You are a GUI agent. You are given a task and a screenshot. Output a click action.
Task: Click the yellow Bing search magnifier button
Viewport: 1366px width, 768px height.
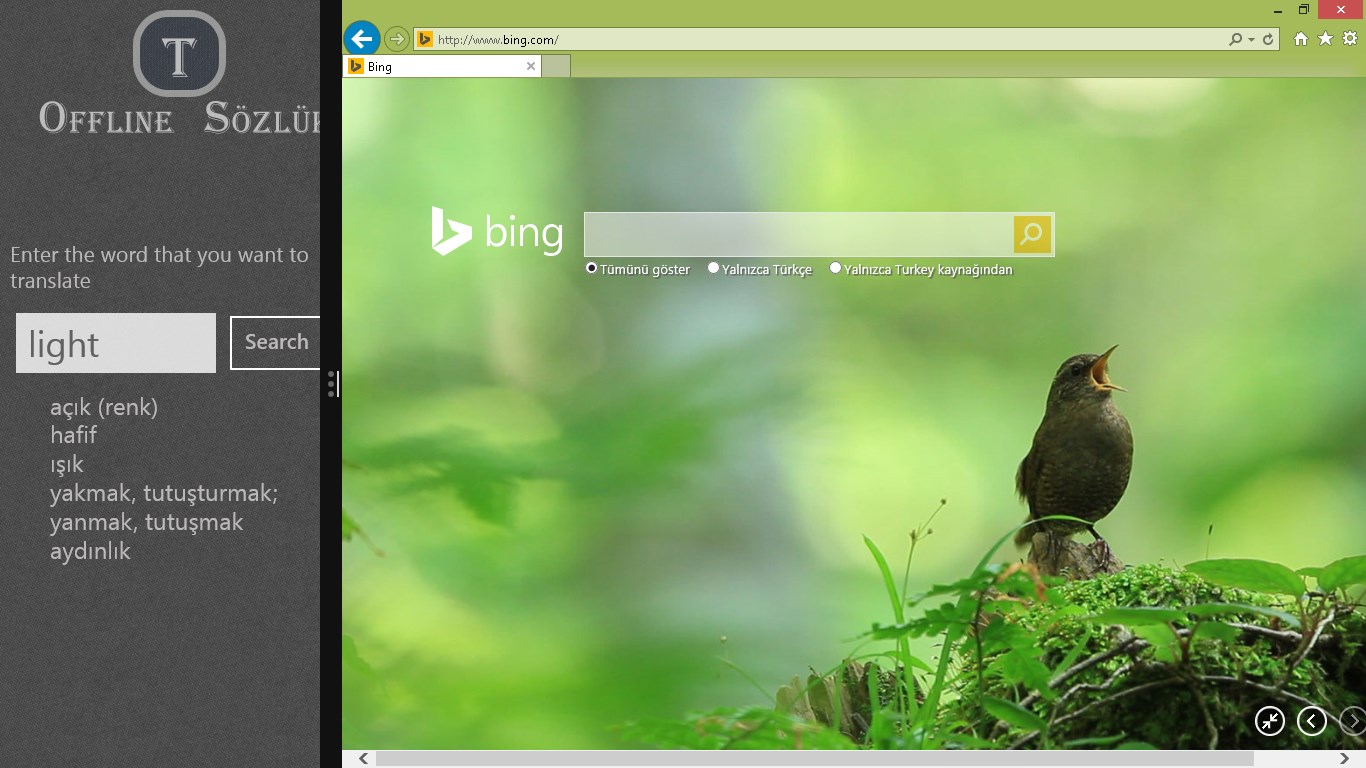click(x=1032, y=234)
